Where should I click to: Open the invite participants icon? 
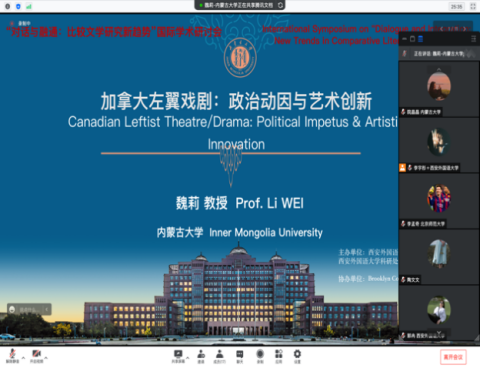[201, 356]
